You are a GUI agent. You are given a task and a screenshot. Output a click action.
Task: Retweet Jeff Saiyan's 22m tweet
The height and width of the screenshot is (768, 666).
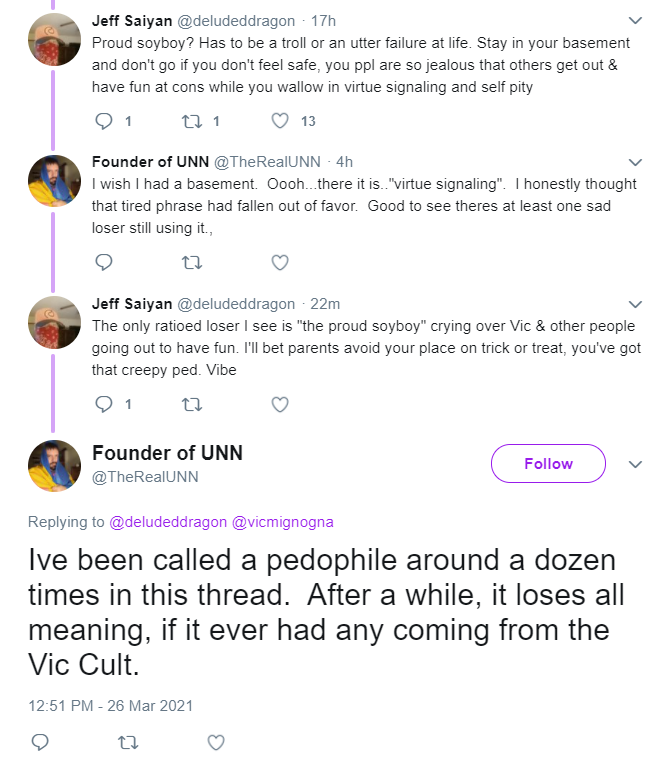click(x=192, y=405)
